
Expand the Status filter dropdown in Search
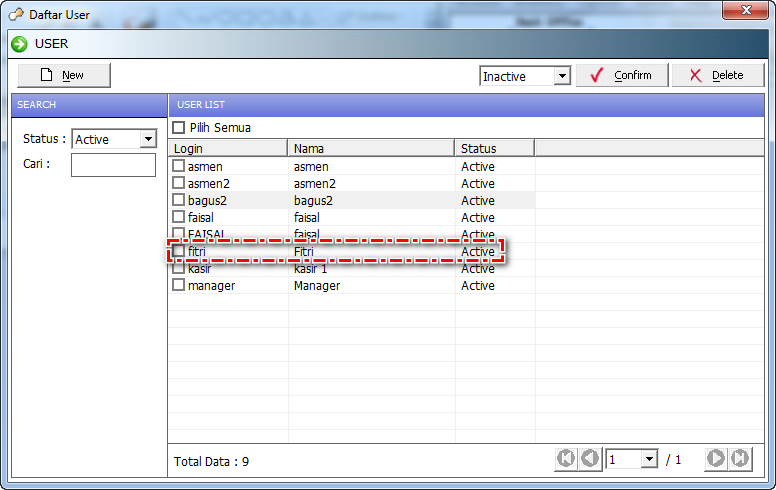[x=148, y=139]
